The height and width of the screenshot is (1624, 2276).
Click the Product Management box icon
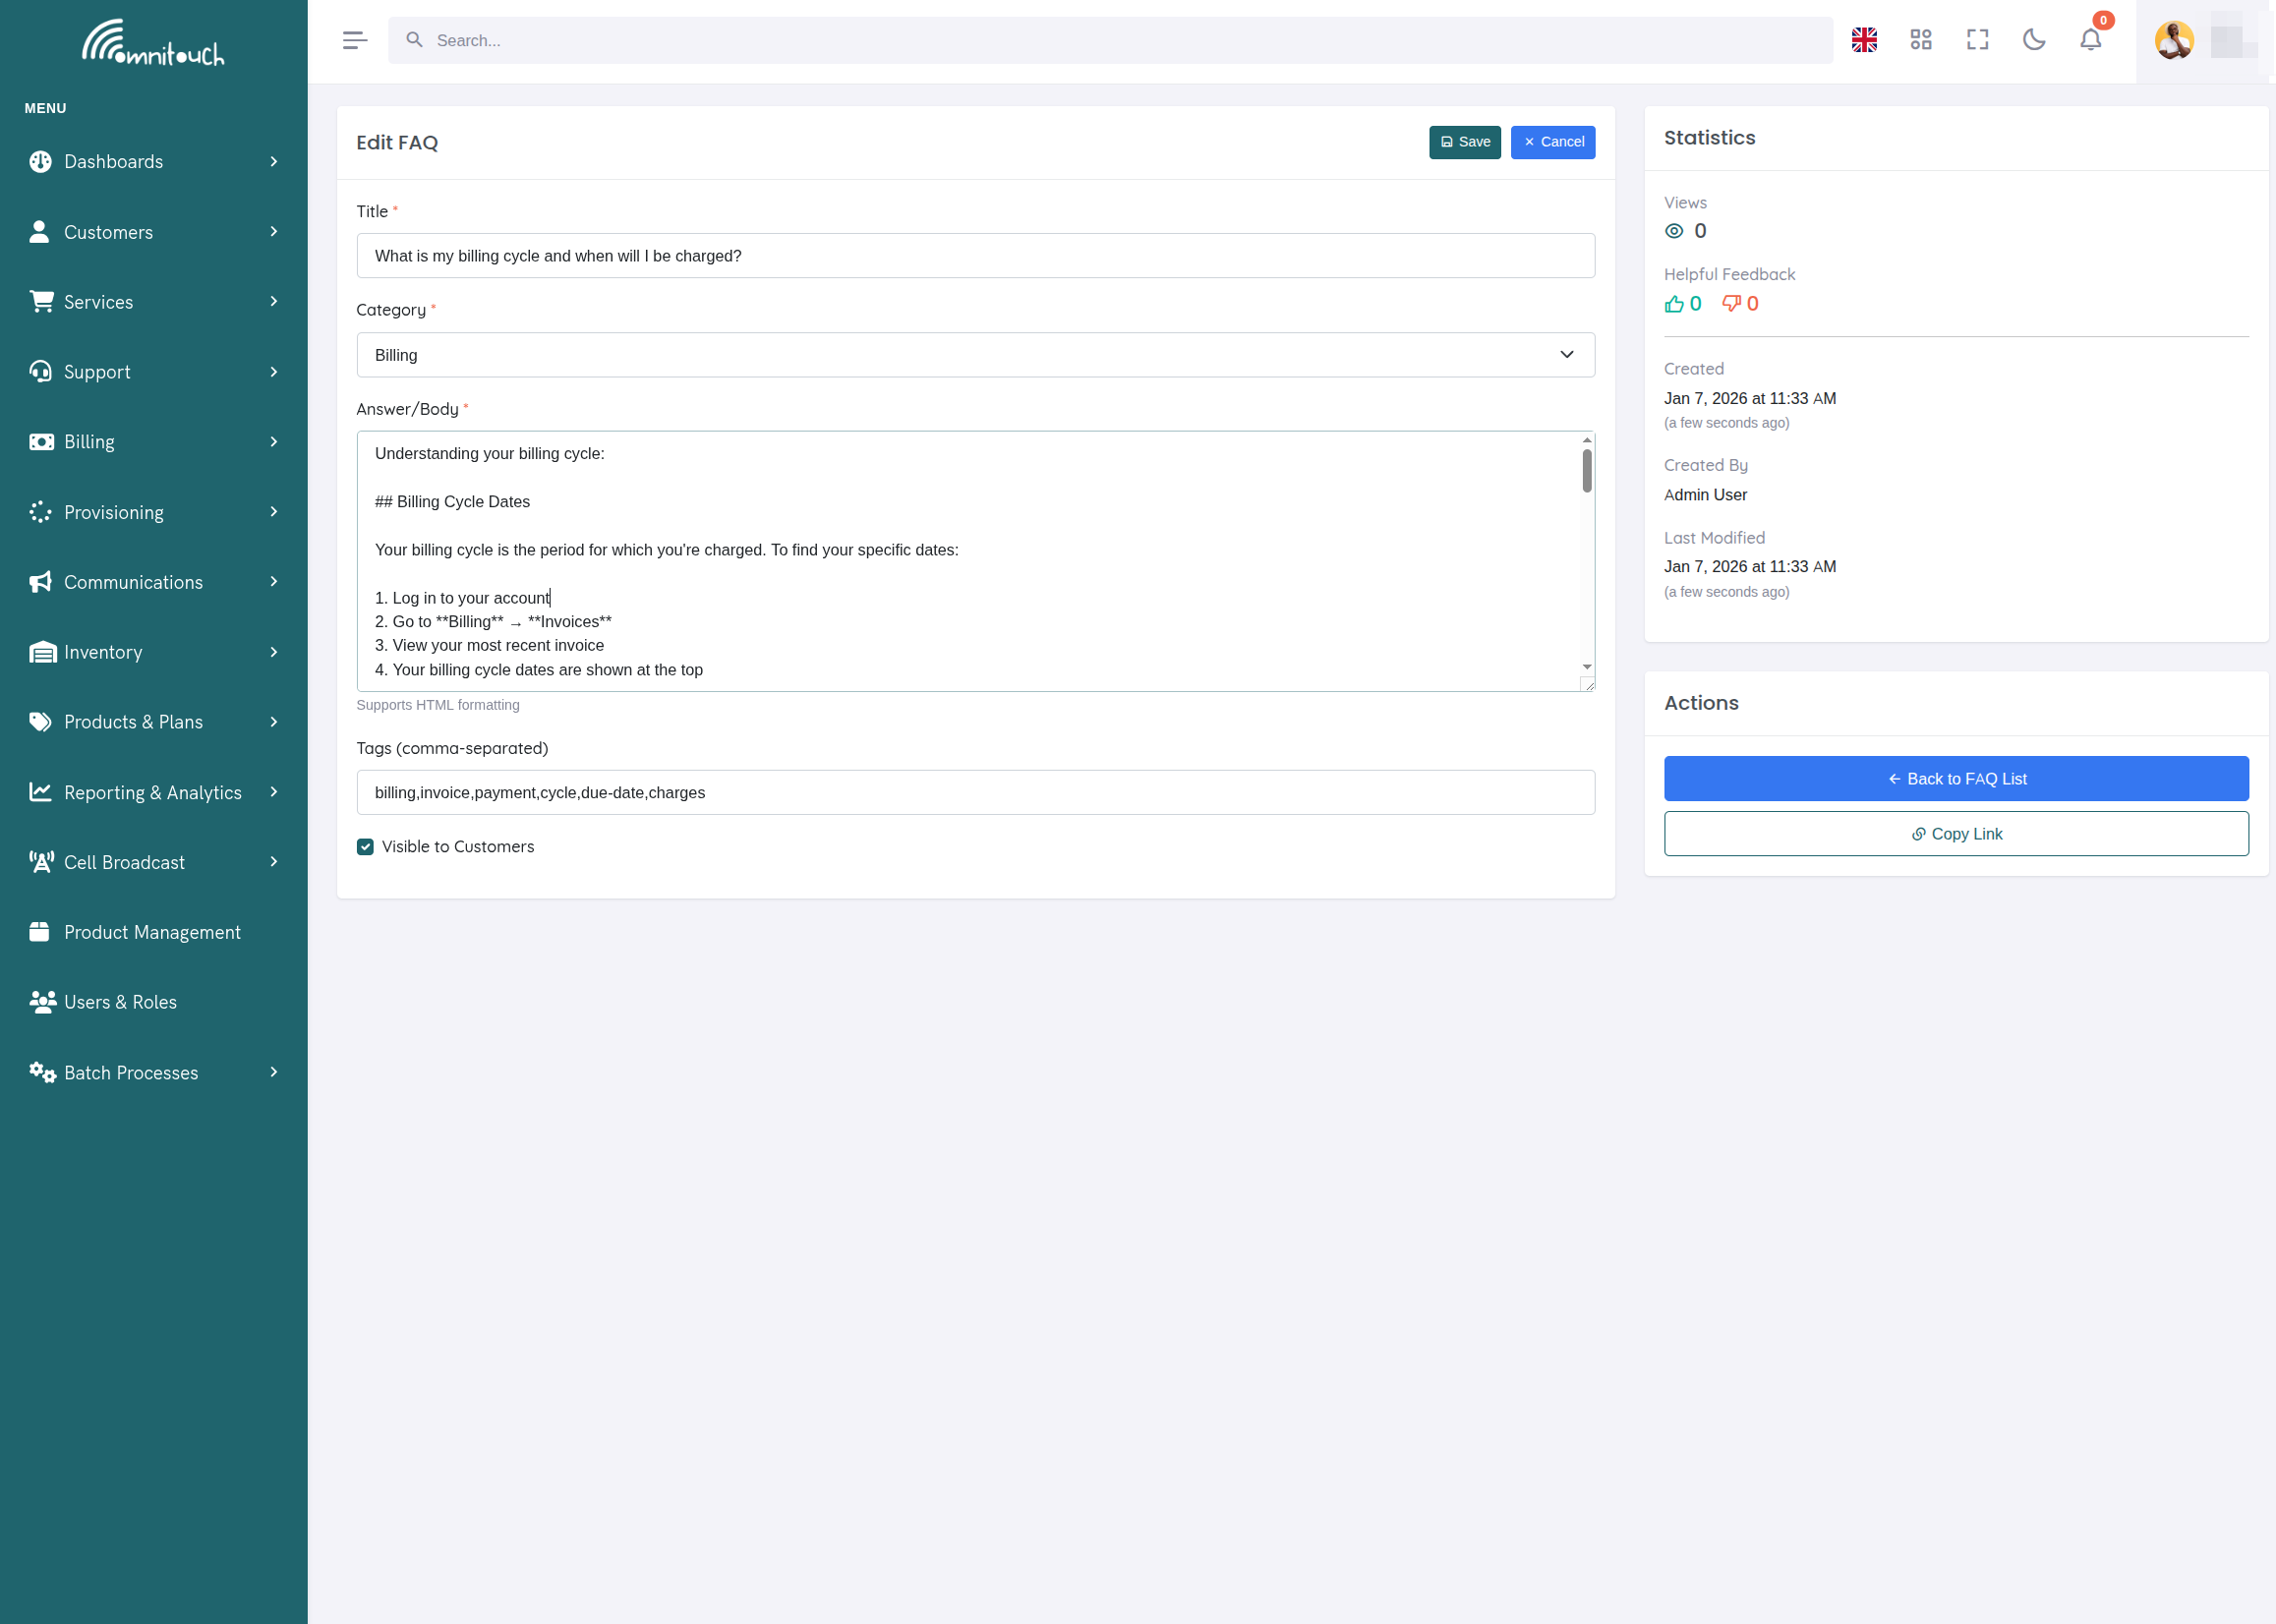point(39,931)
